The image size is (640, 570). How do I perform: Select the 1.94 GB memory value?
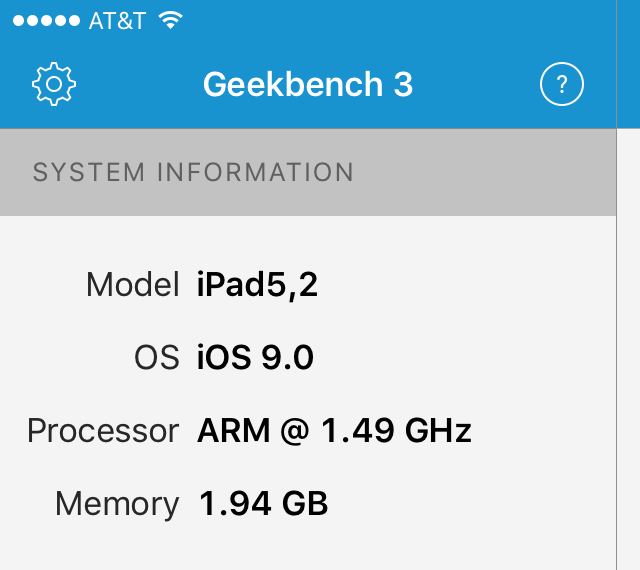coord(263,503)
